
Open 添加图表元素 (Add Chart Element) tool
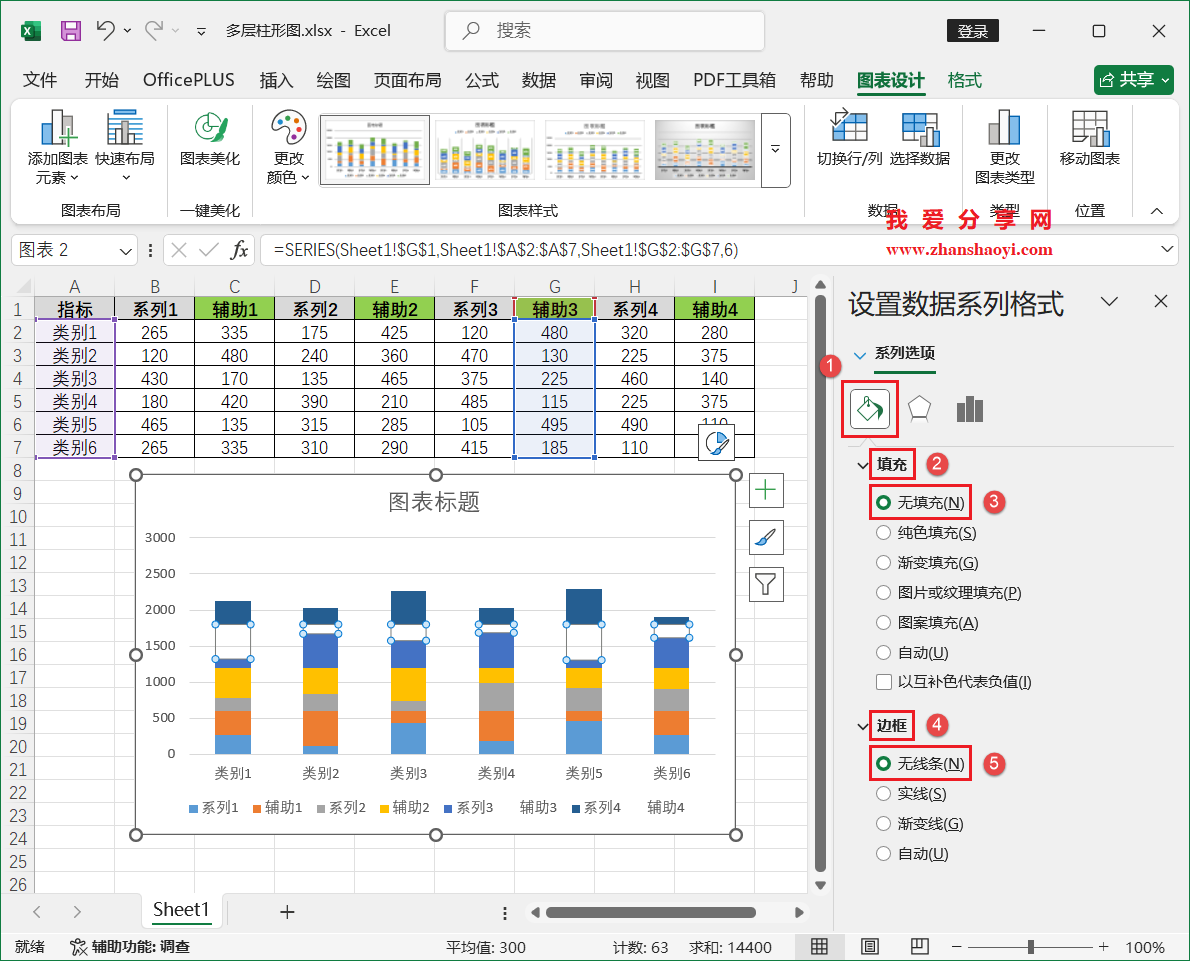(58, 148)
